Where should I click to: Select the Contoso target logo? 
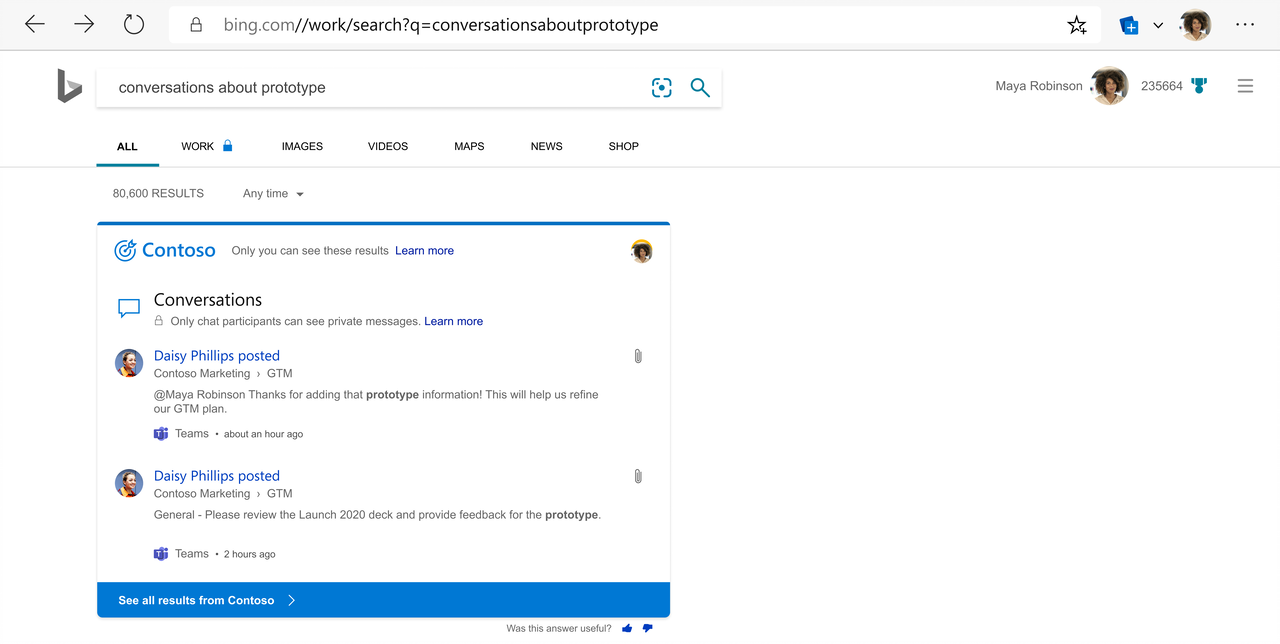click(125, 250)
